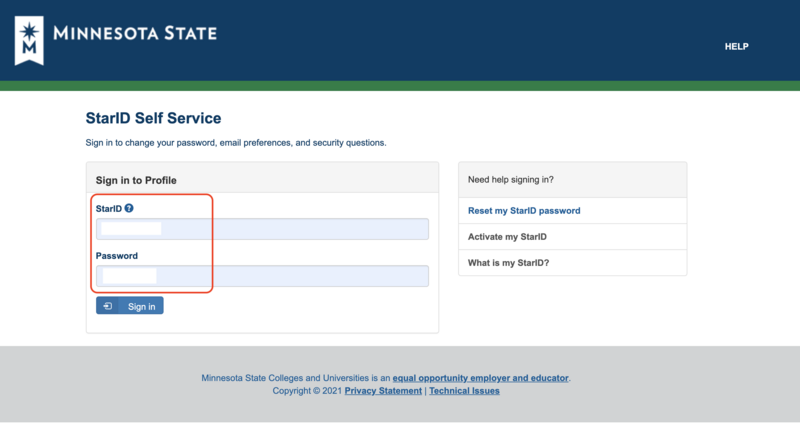Click the Minnesota State banner logo icon
Viewport: 800px width, 437px height.
click(31, 39)
